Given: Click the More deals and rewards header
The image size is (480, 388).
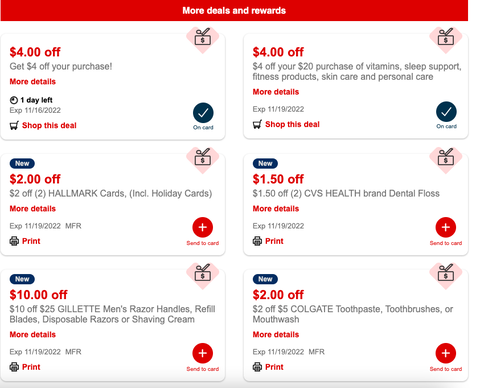Looking at the screenshot, I should click(234, 10).
